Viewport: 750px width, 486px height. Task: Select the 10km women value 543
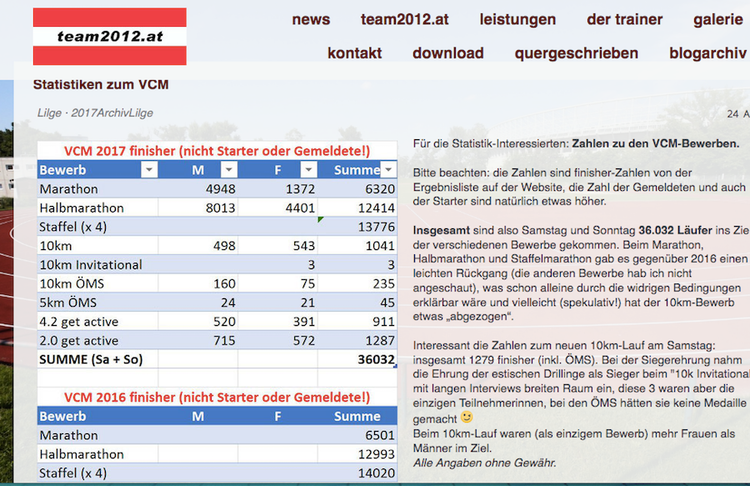pyautogui.click(x=304, y=246)
